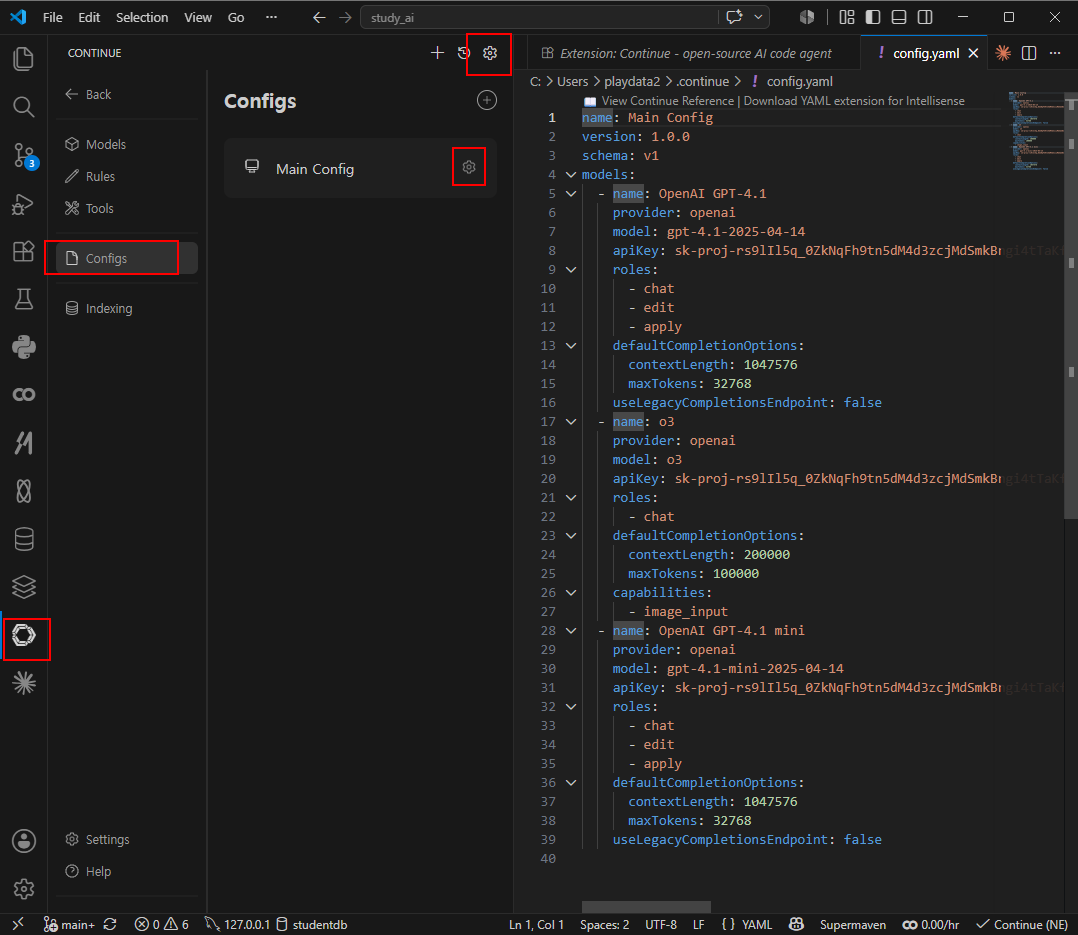
Task: Open the View menu
Action: [x=198, y=17]
